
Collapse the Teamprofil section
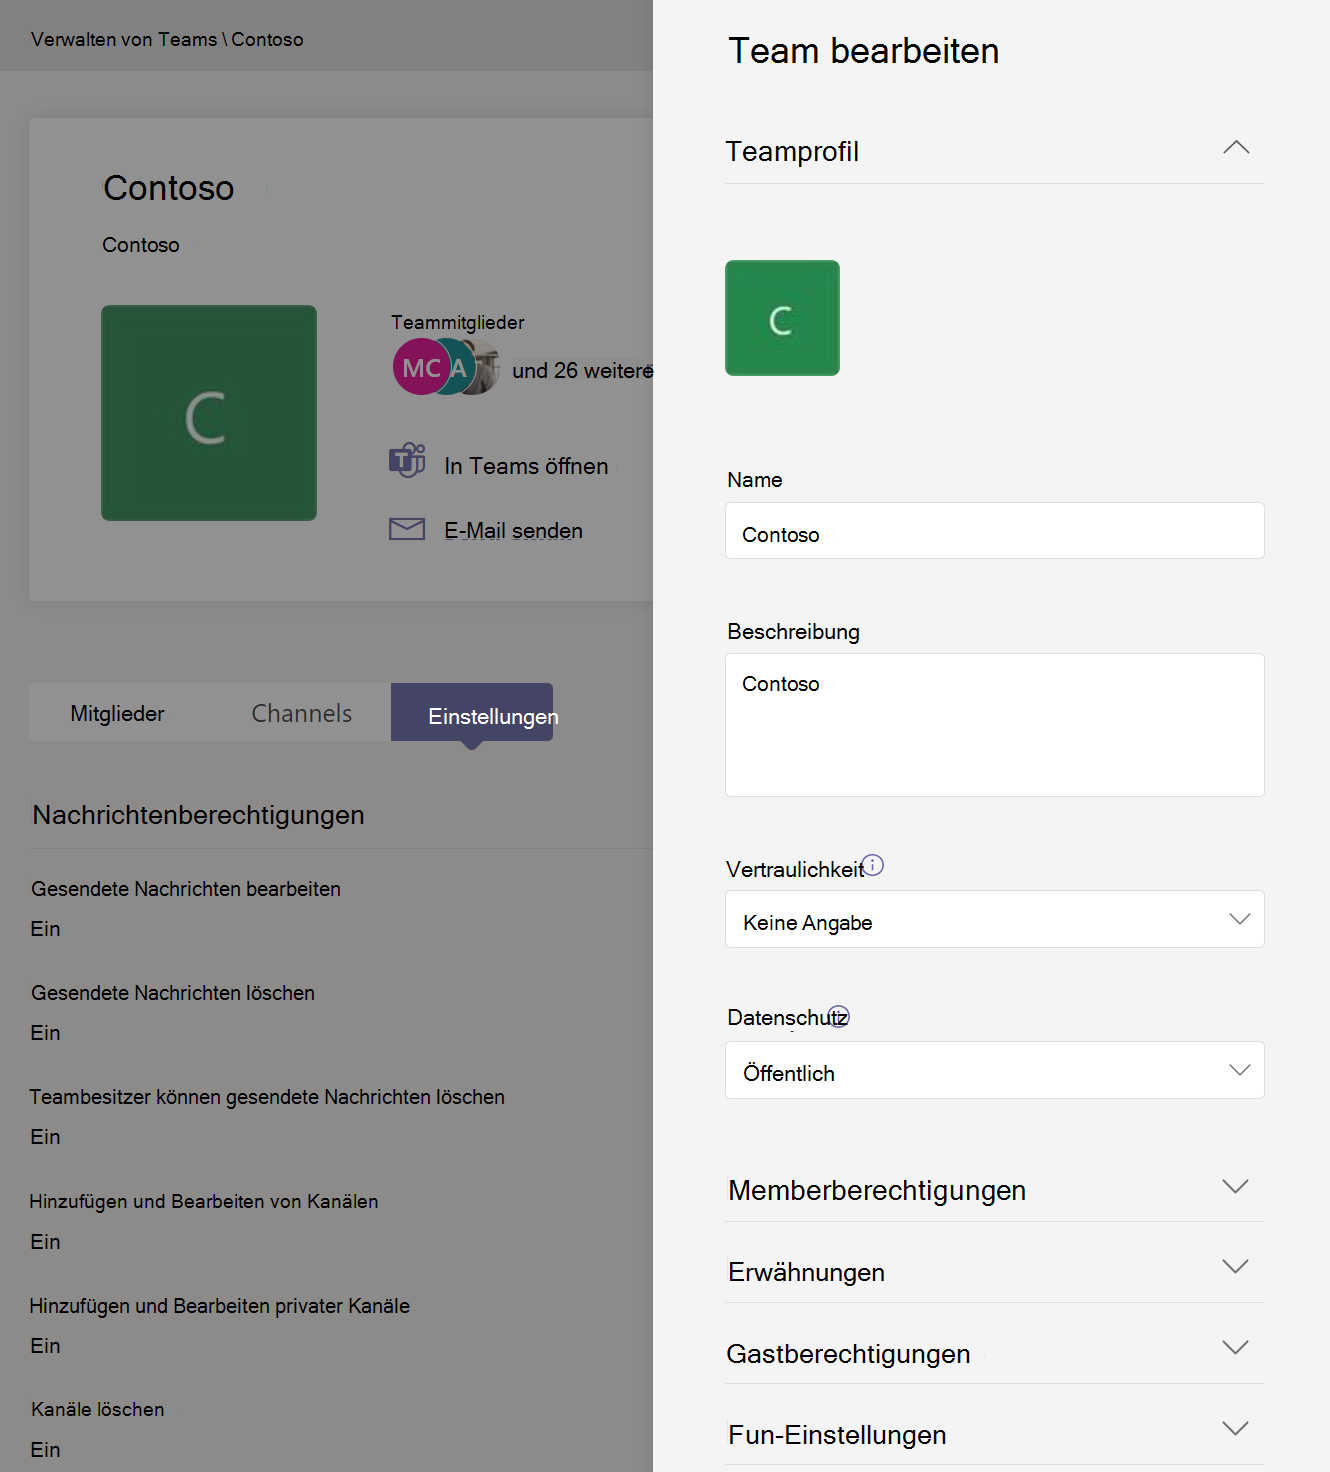pos(1236,148)
